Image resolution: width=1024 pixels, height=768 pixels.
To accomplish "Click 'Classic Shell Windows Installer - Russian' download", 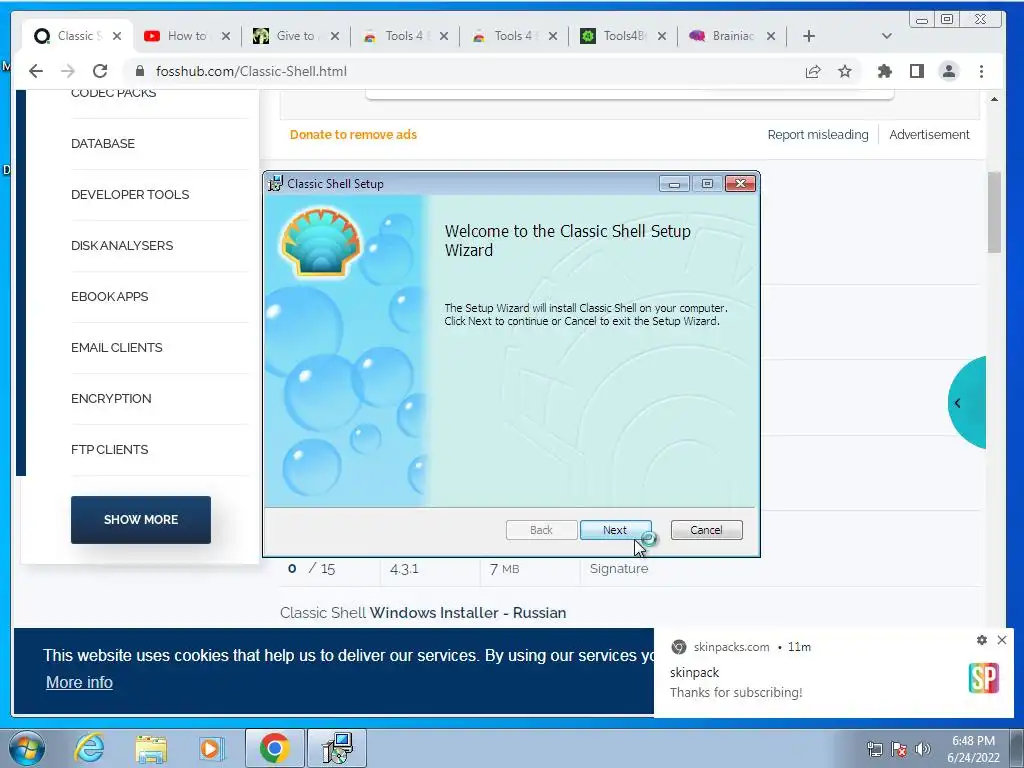I will pos(423,613).
